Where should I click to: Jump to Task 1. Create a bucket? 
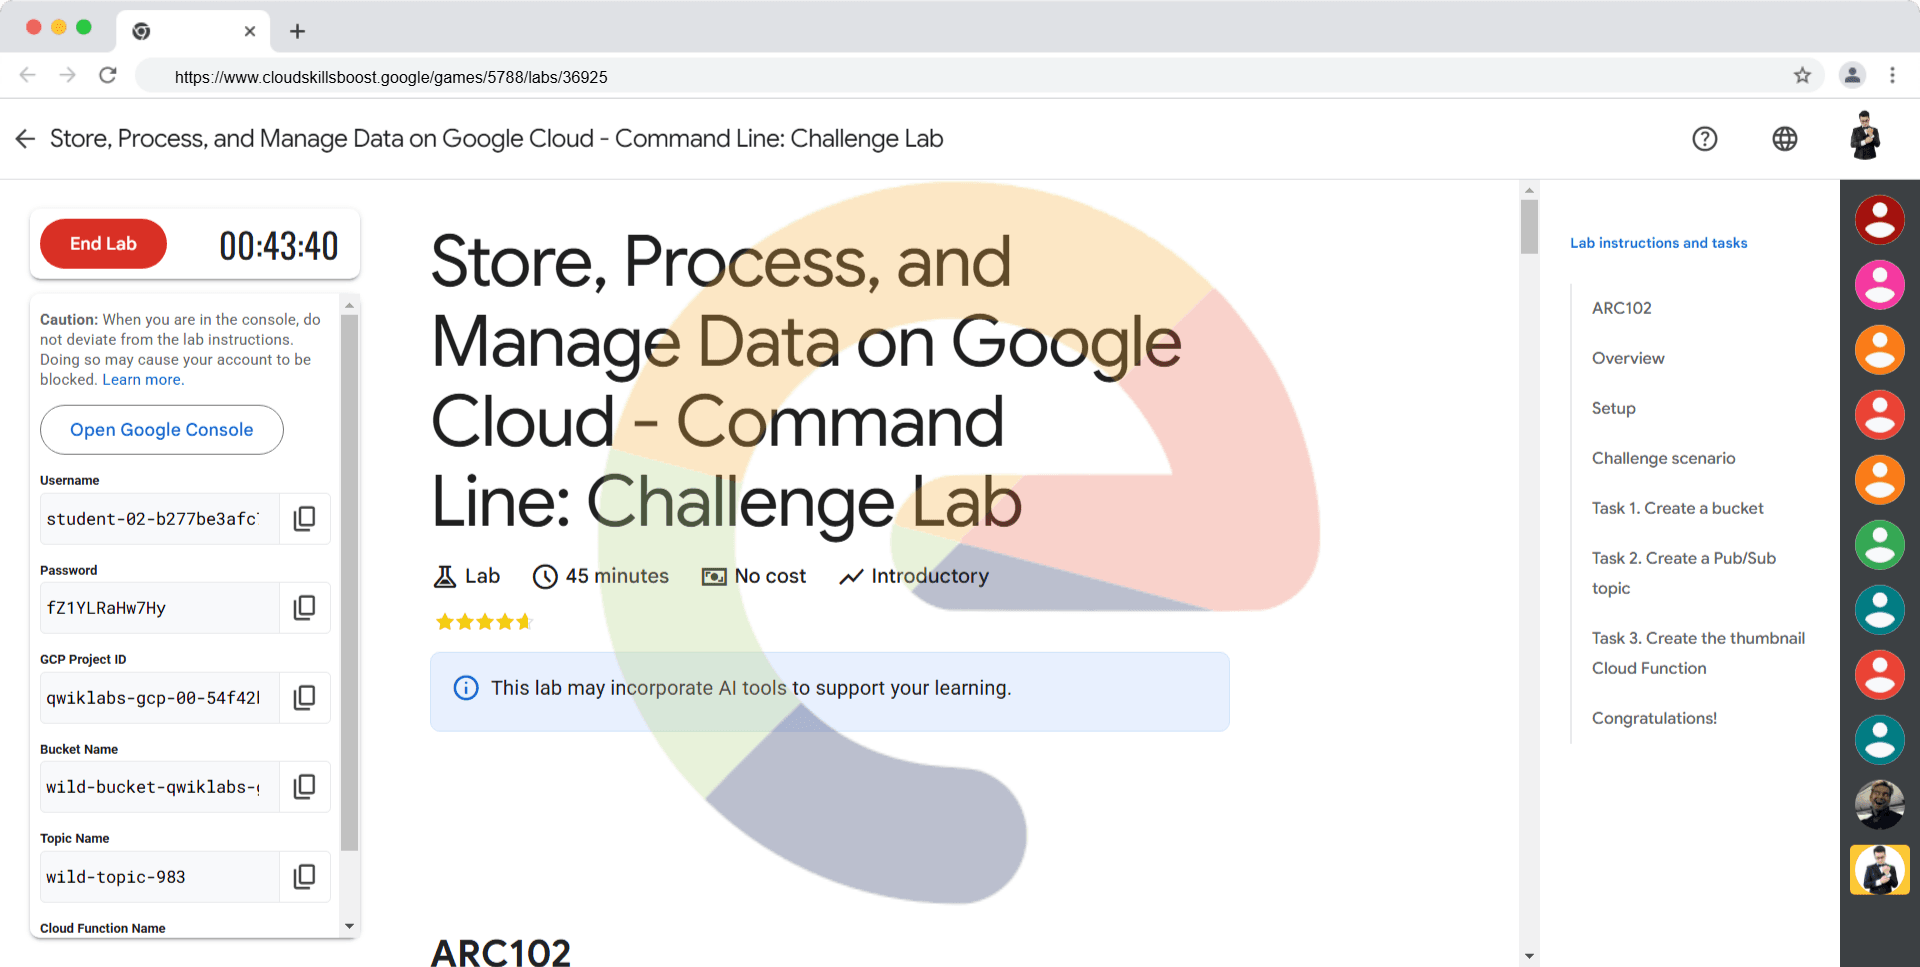[x=1677, y=508]
